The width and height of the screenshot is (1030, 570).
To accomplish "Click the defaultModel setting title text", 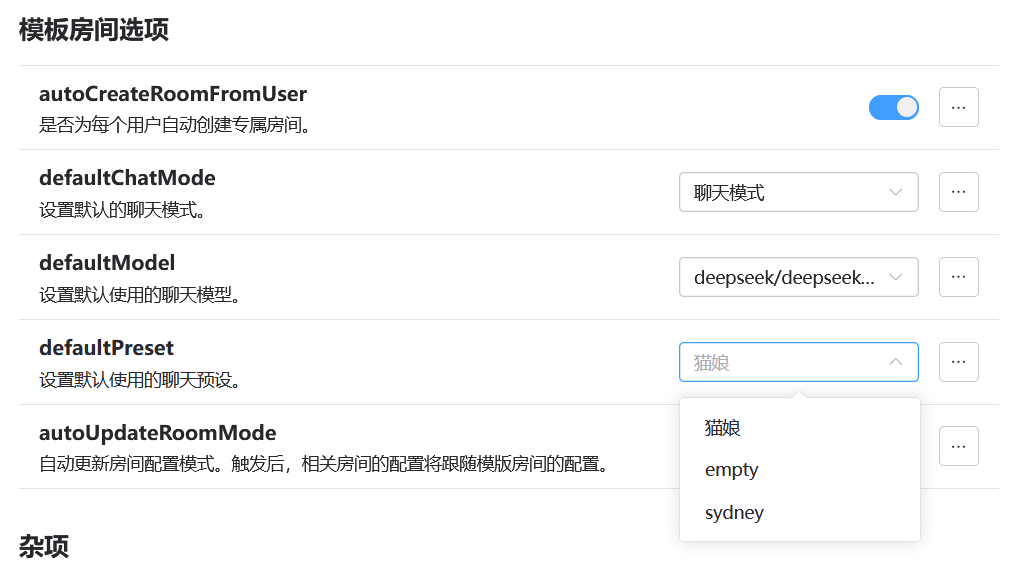I will (107, 263).
